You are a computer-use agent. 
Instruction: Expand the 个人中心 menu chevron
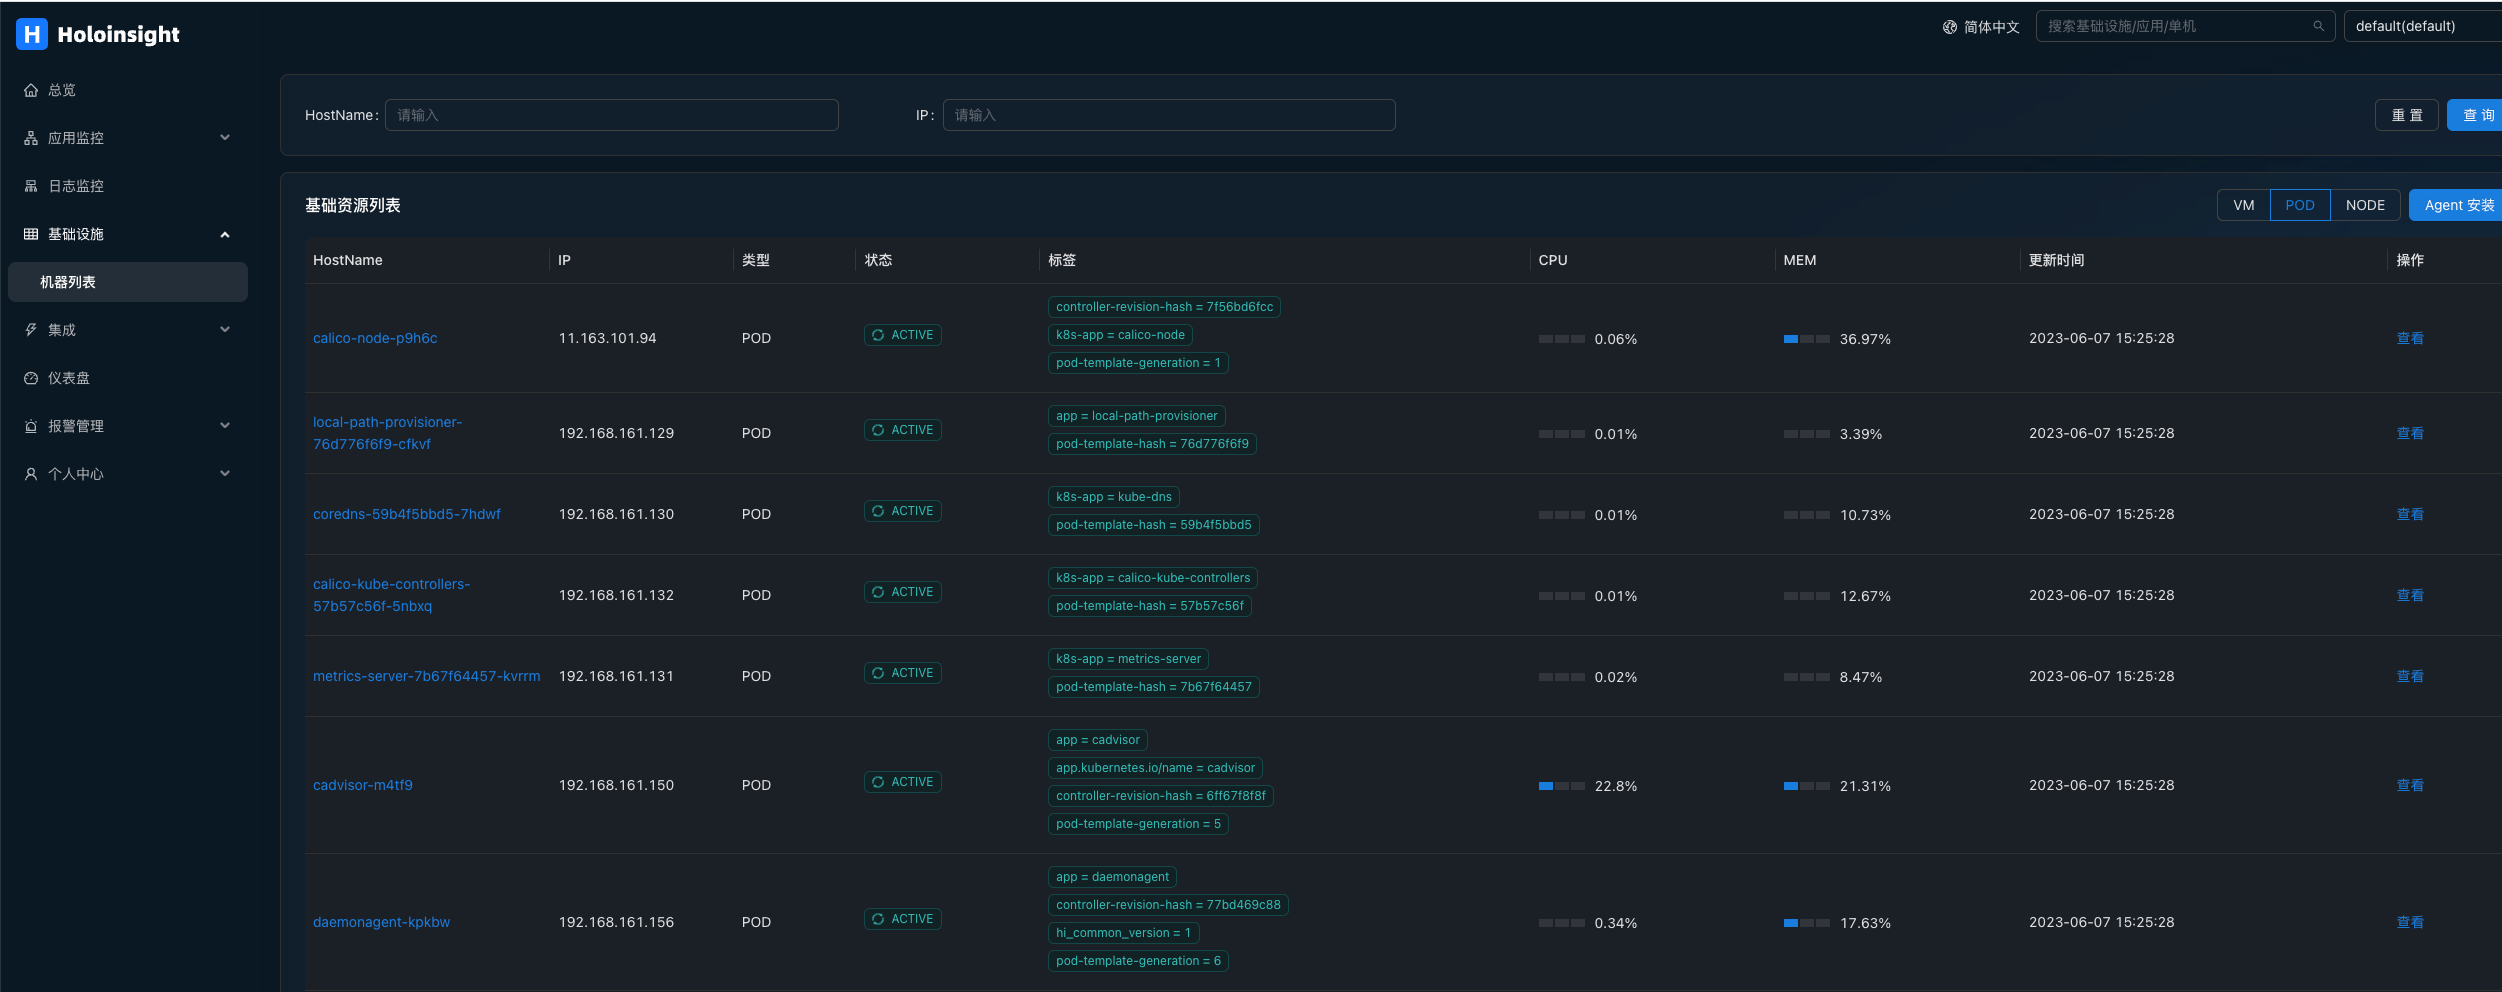point(225,474)
